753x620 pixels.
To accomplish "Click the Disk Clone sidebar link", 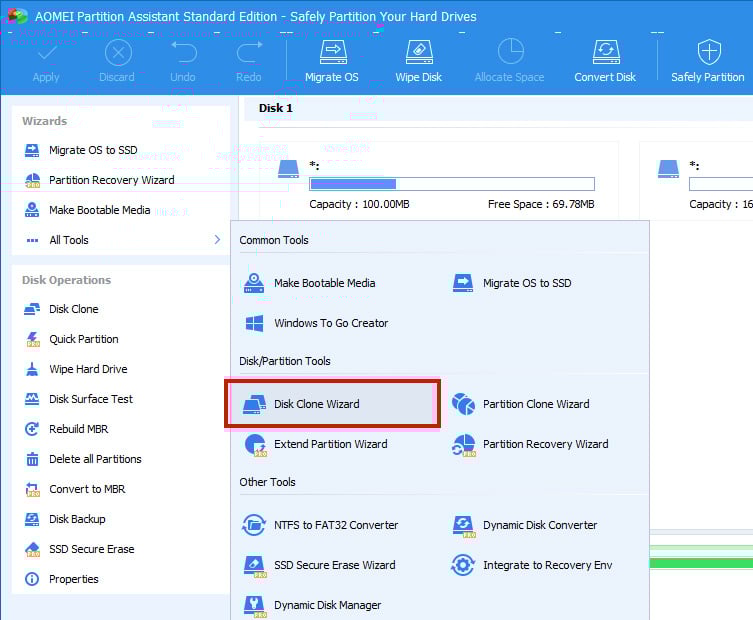I will [73, 309].
